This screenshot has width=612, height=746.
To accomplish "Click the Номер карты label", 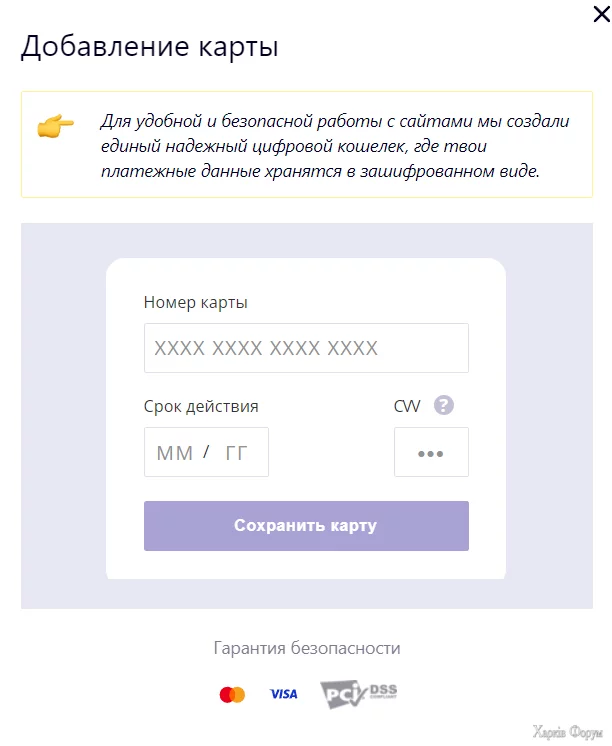I will coord(196,302).
